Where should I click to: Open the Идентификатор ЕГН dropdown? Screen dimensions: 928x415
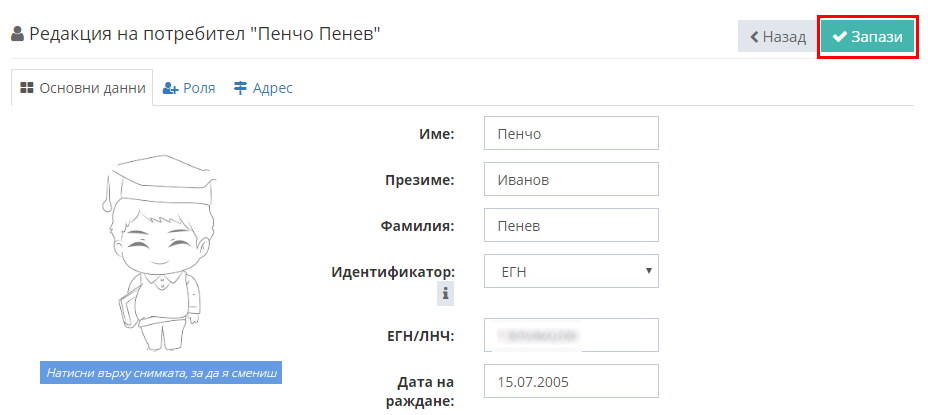571,271
